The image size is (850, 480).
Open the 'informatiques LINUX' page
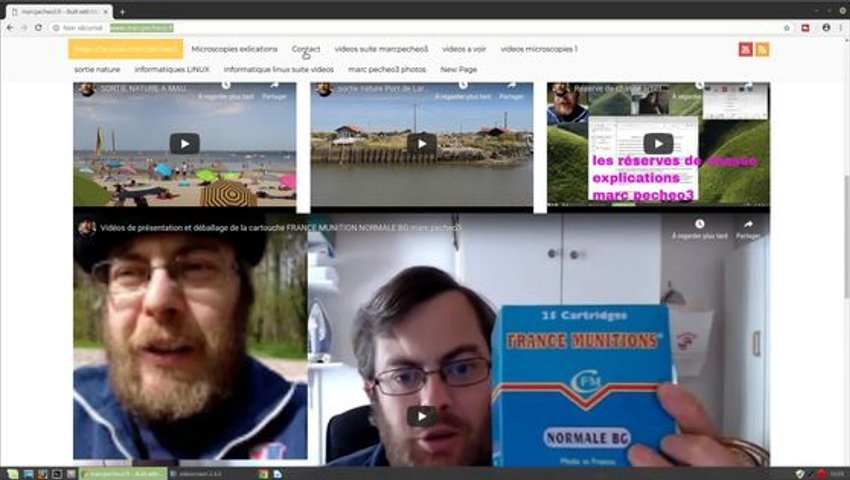point(172,69)
